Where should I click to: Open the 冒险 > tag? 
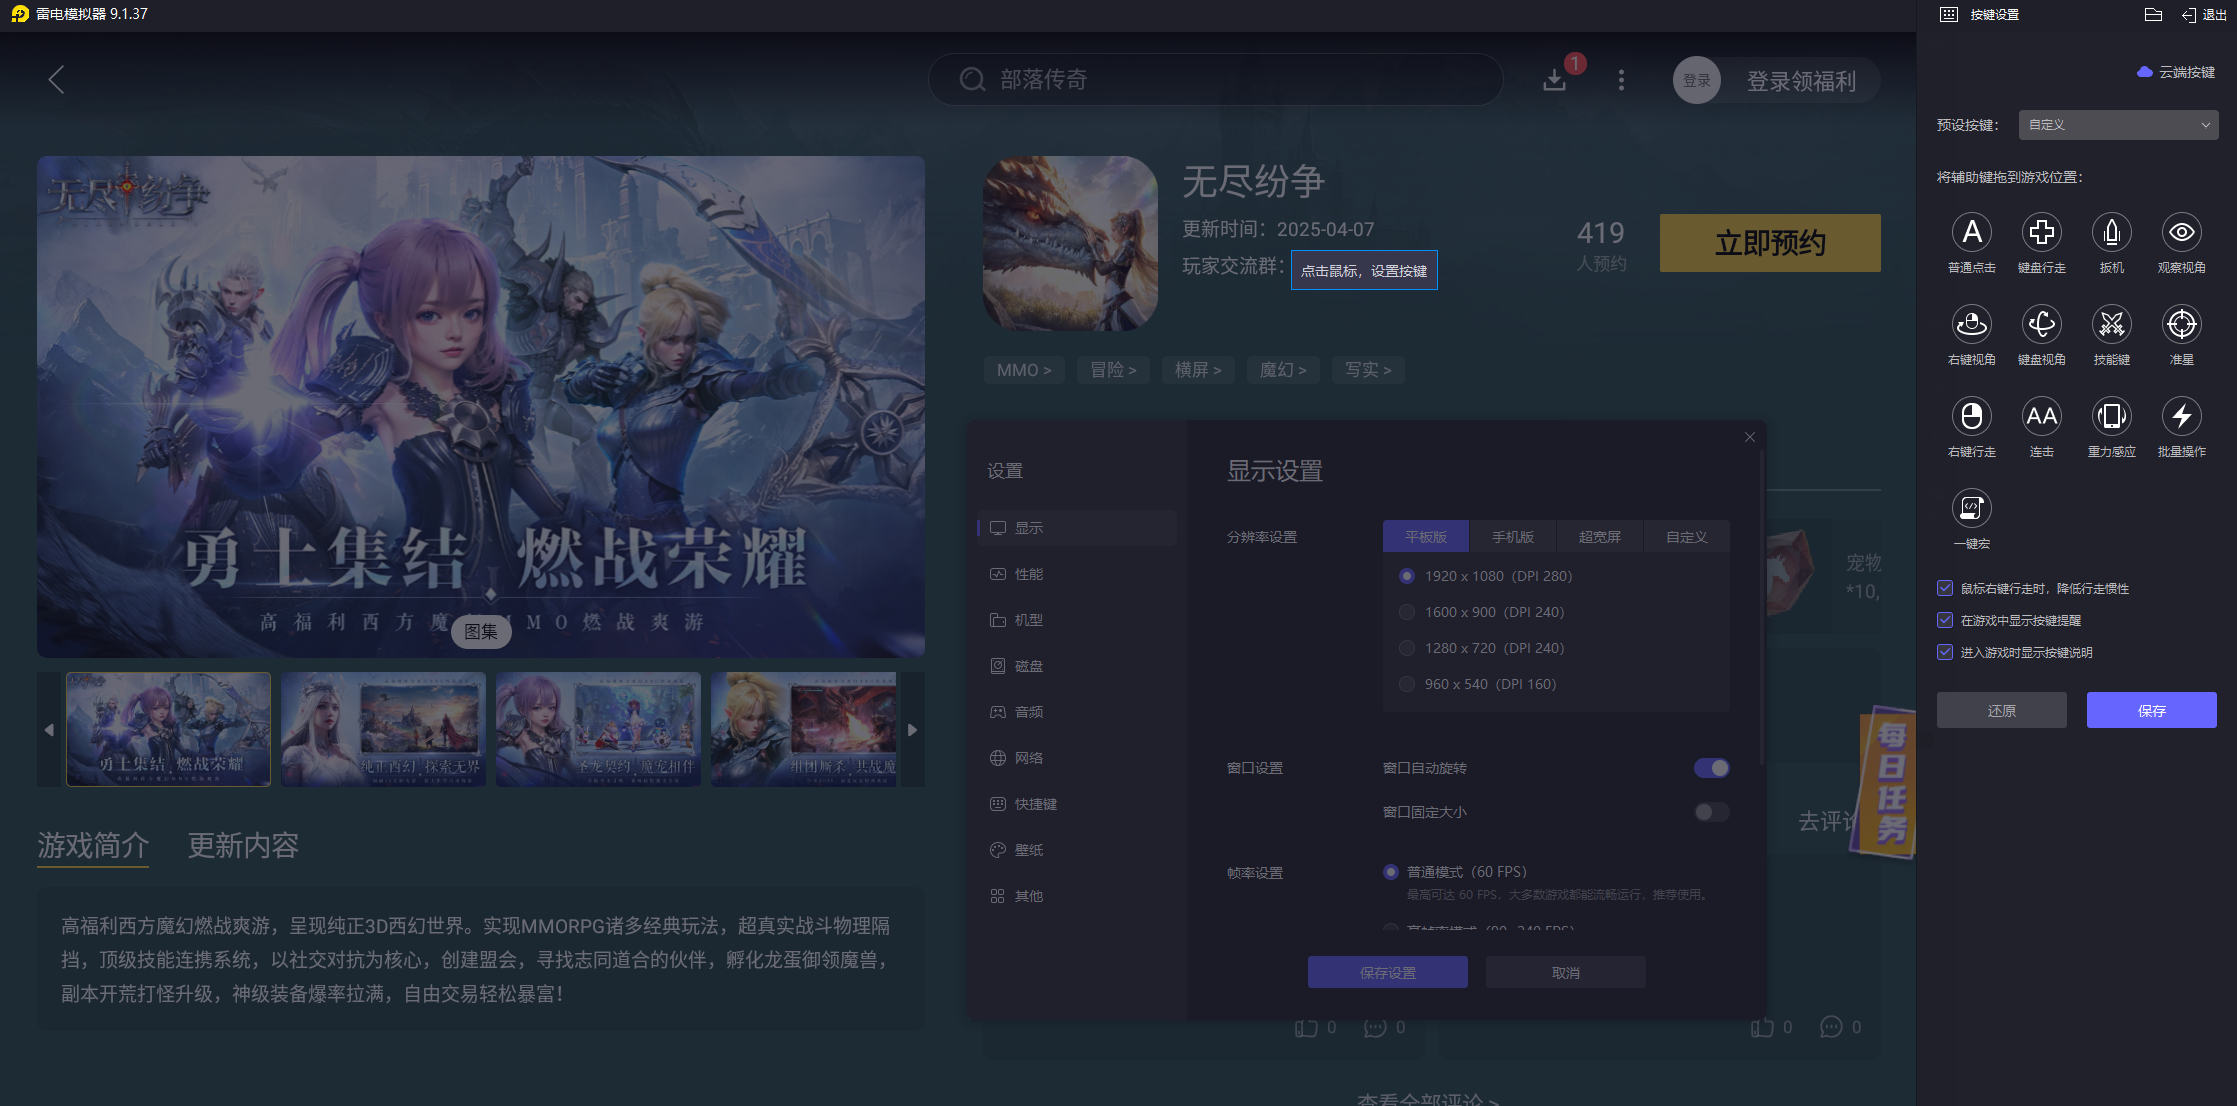(1113, 370)
